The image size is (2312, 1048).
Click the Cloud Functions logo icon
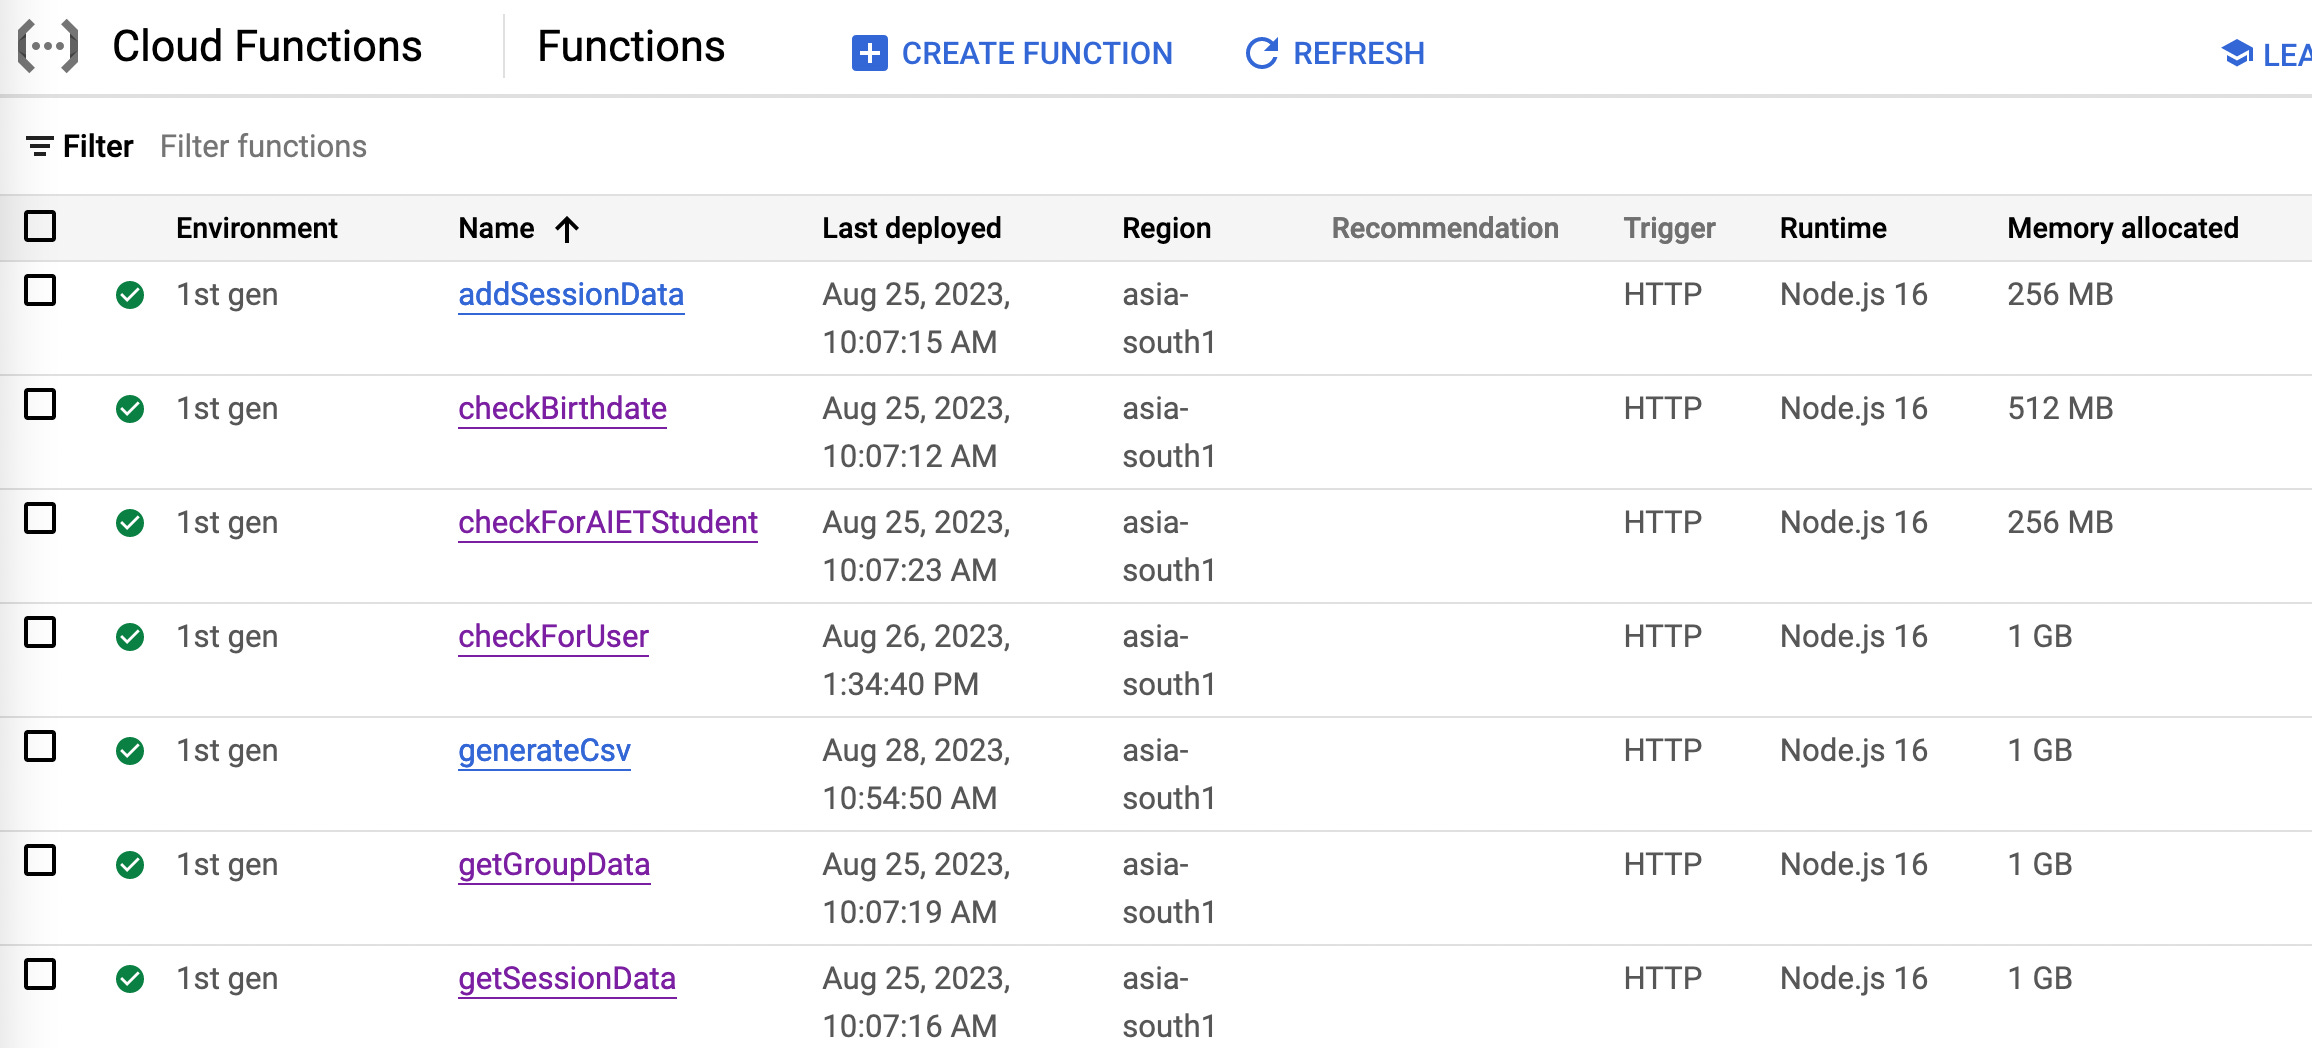(x=48, y=47)
